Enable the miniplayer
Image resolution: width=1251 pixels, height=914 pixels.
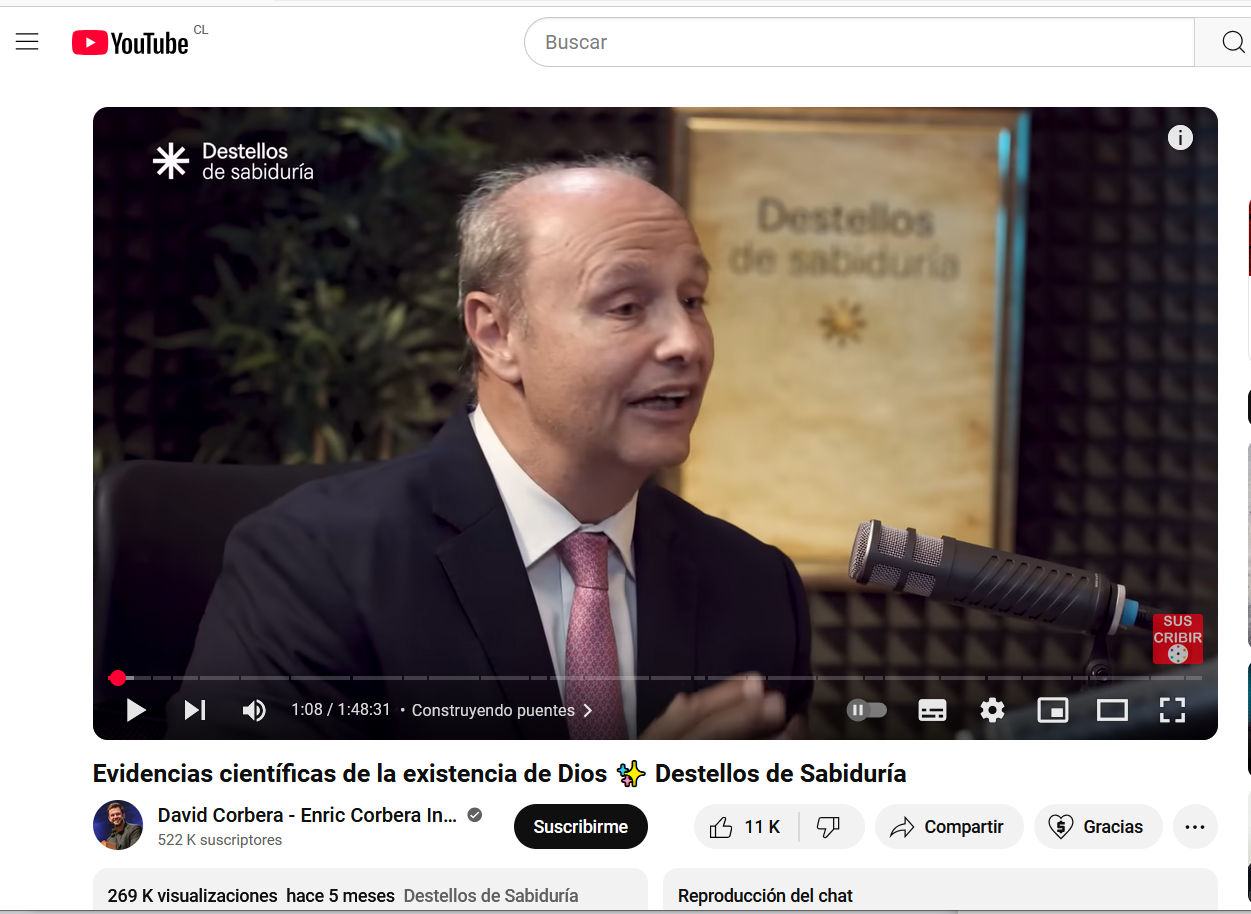1052,710
